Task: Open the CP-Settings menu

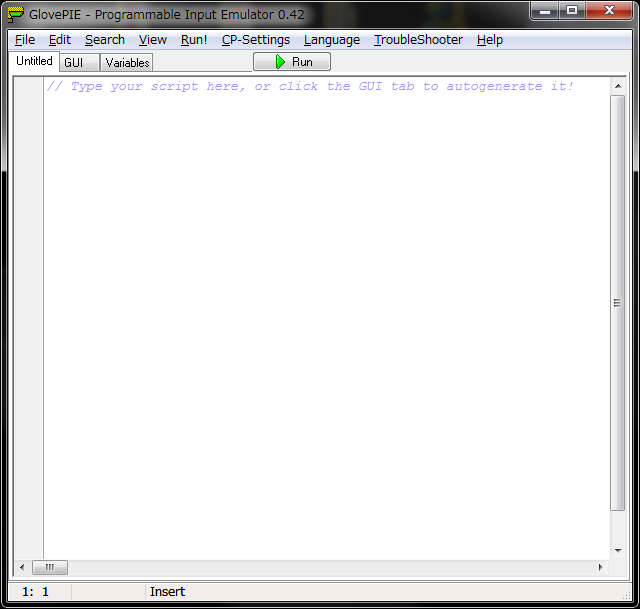Action: click(256, 40)
